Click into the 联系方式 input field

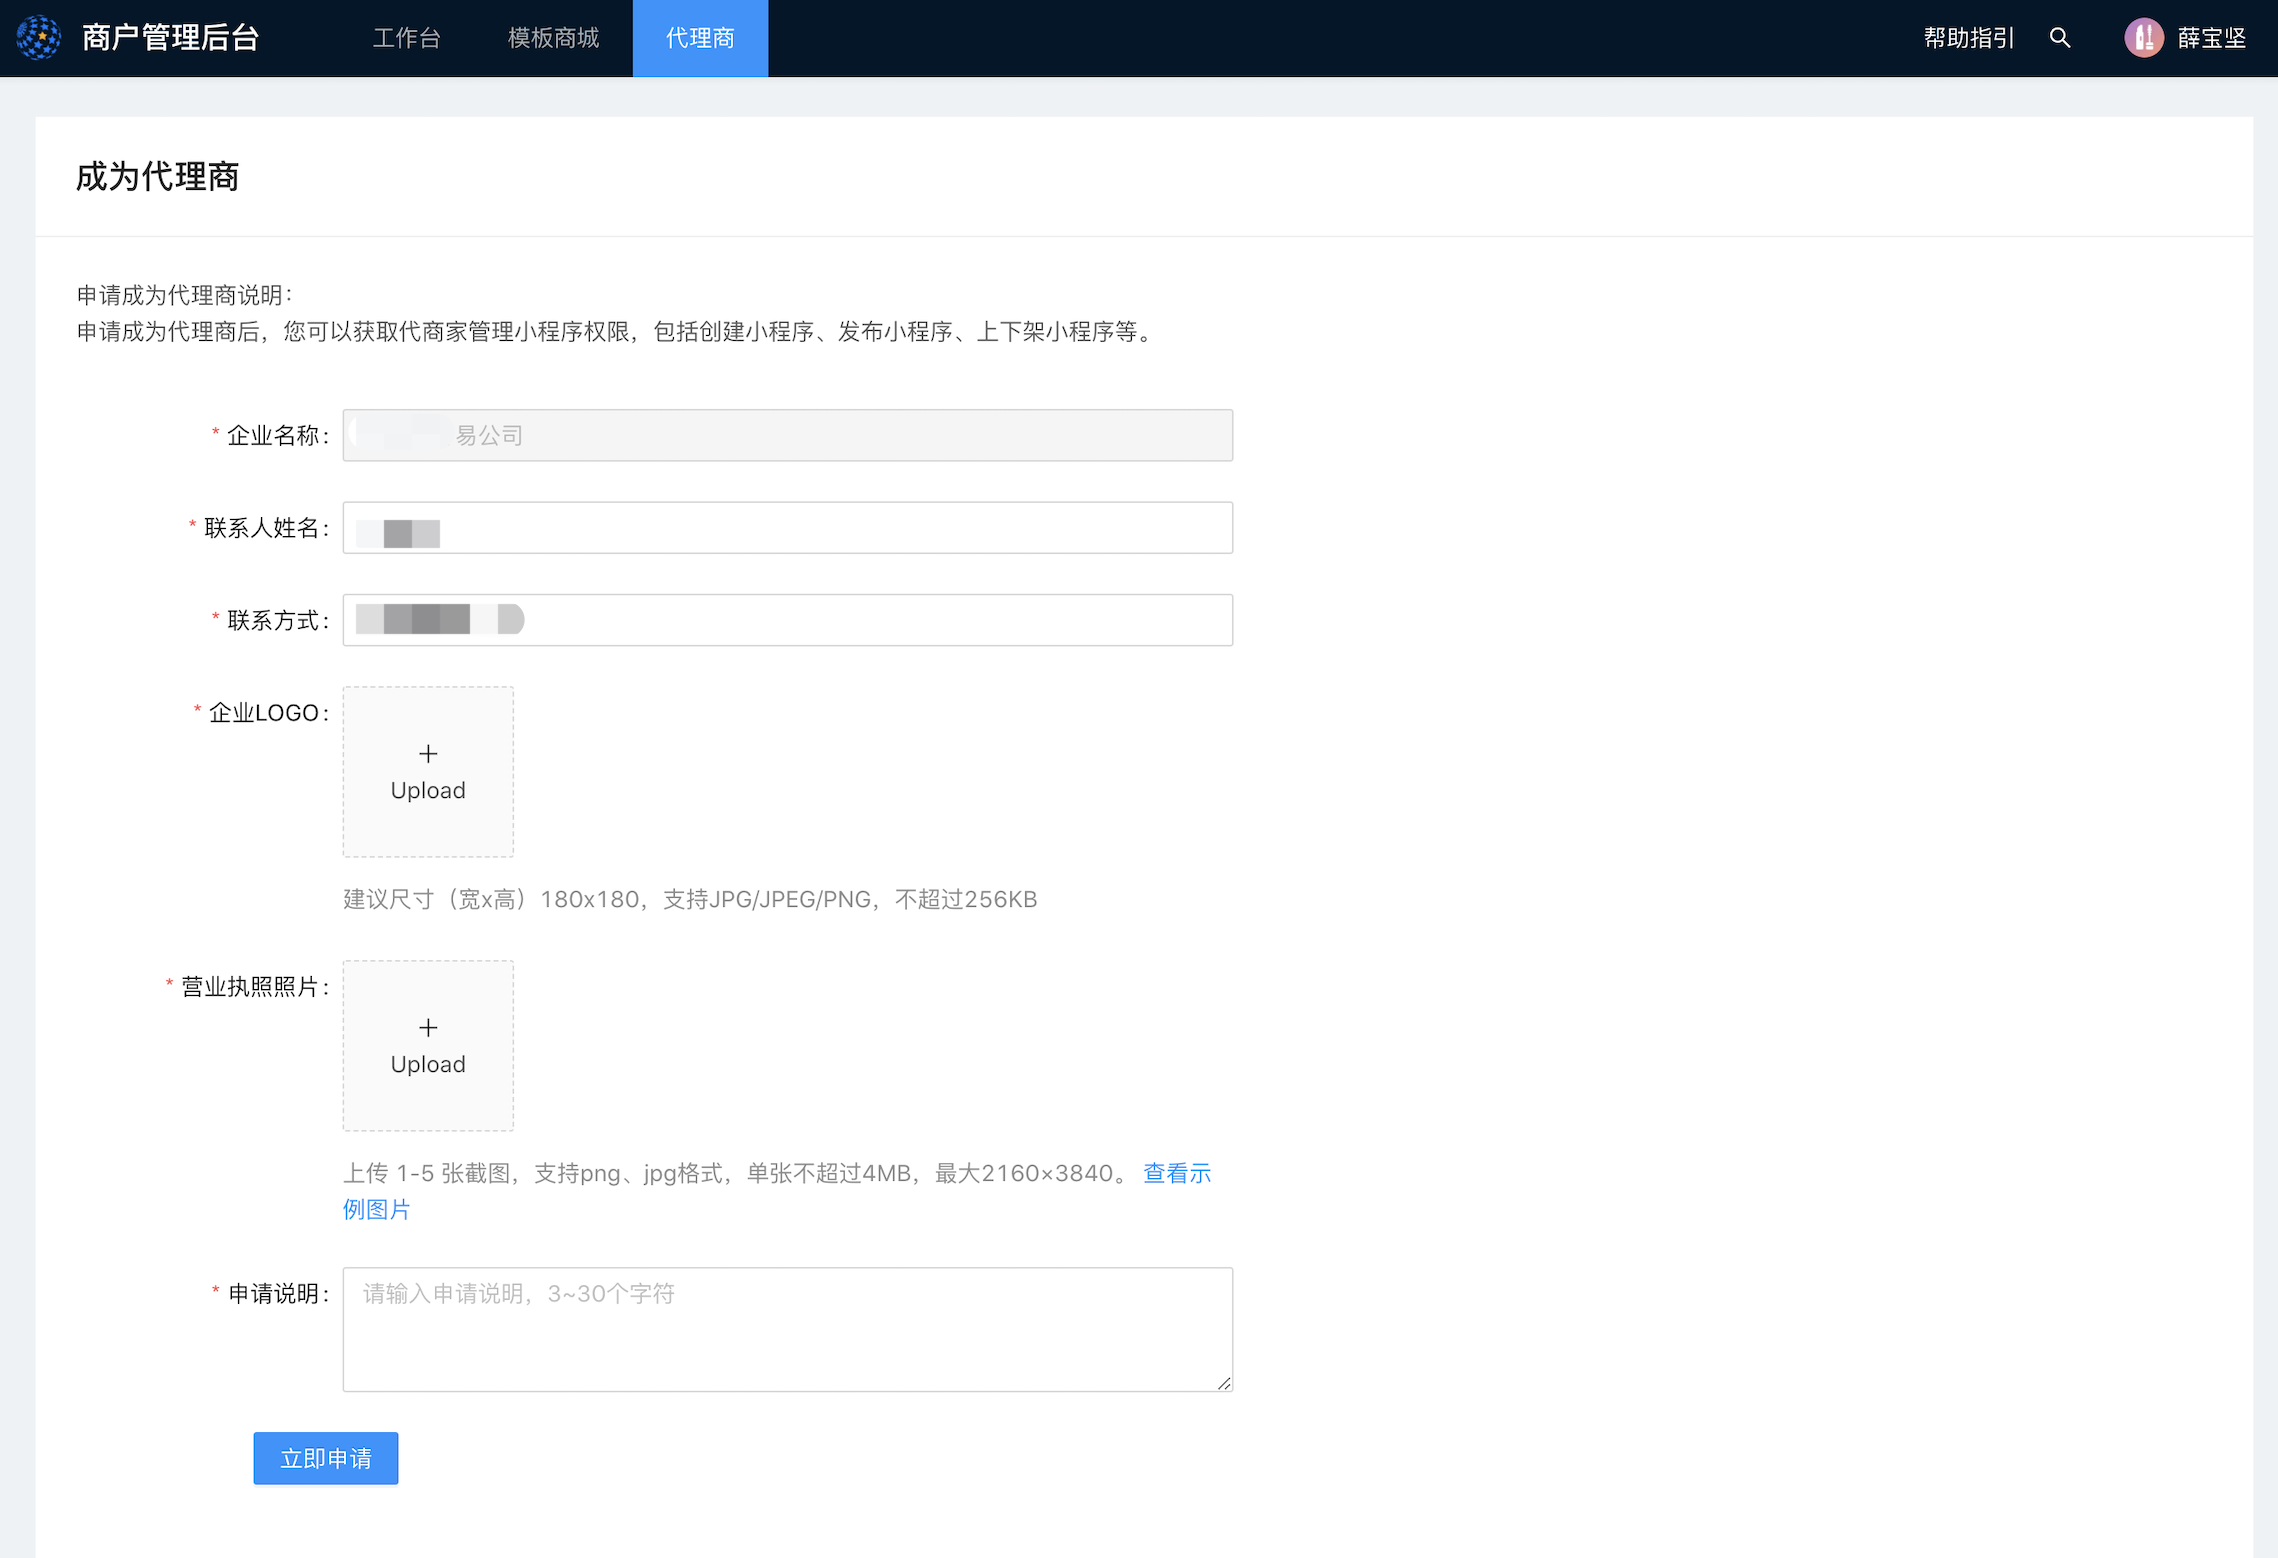(x=787, y=620)
